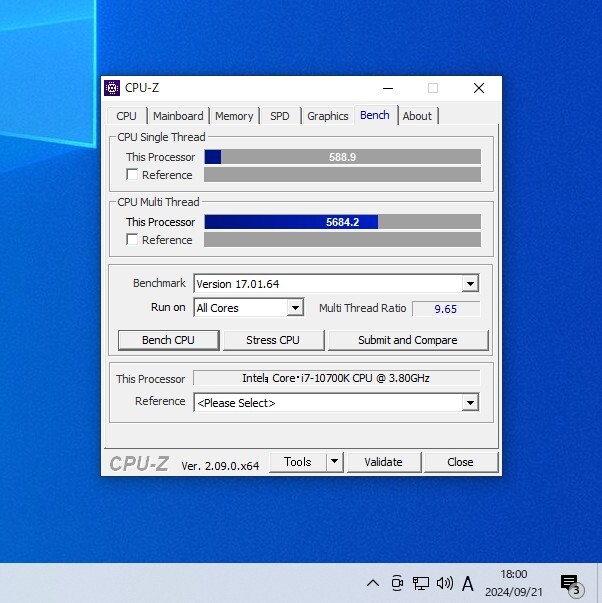Open the notification action center icon
602x603 pixels.
coord(571,584)
